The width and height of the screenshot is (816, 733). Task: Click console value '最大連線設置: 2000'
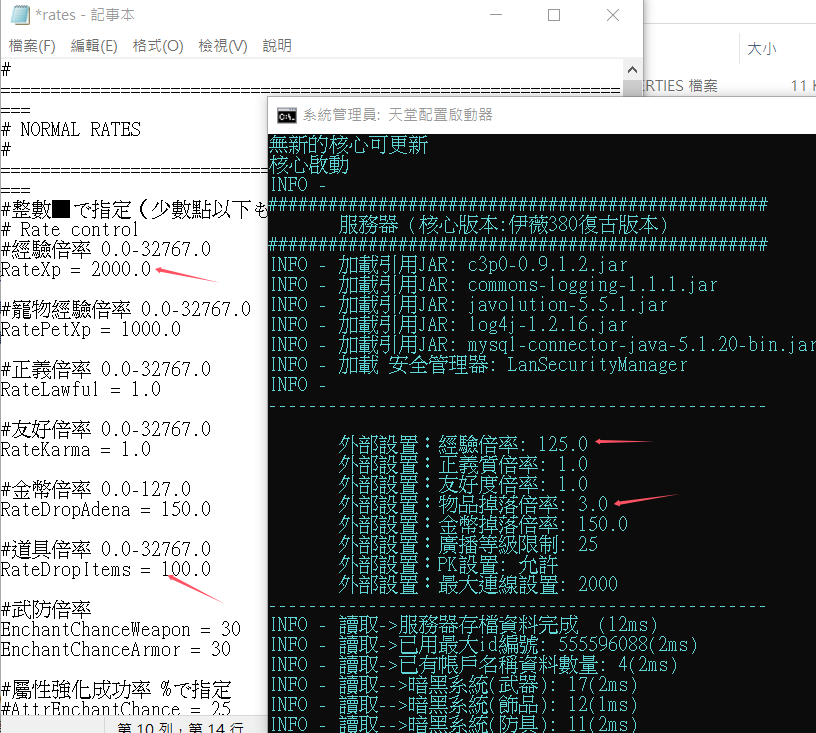528,584
